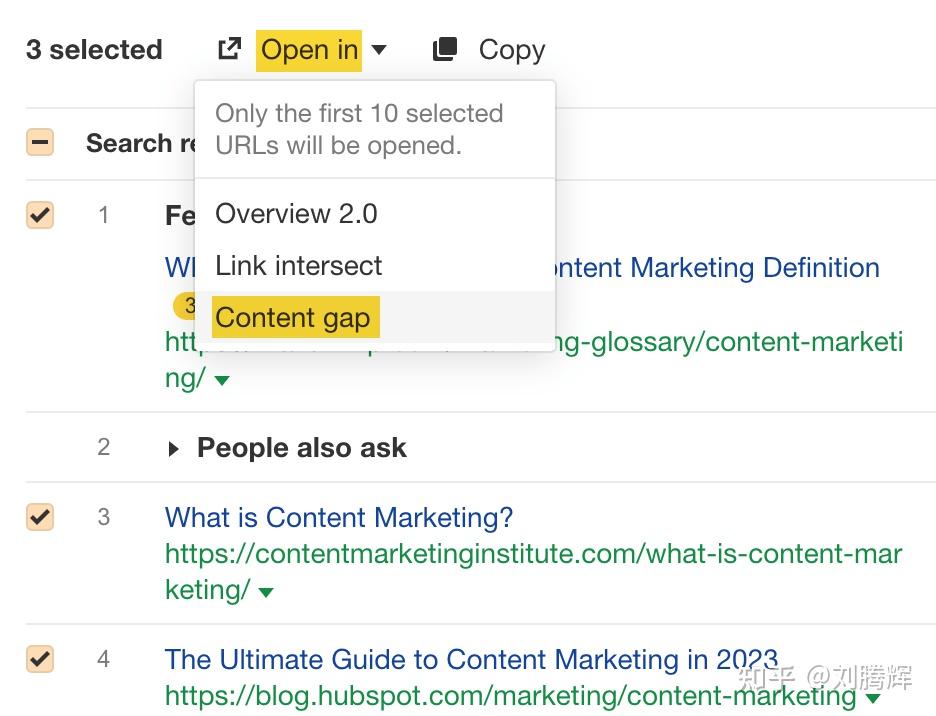The width and height of the screenshot is (936, 716).
Task: Toggle the select-all checkbox in header row
Action: point(40,143)
